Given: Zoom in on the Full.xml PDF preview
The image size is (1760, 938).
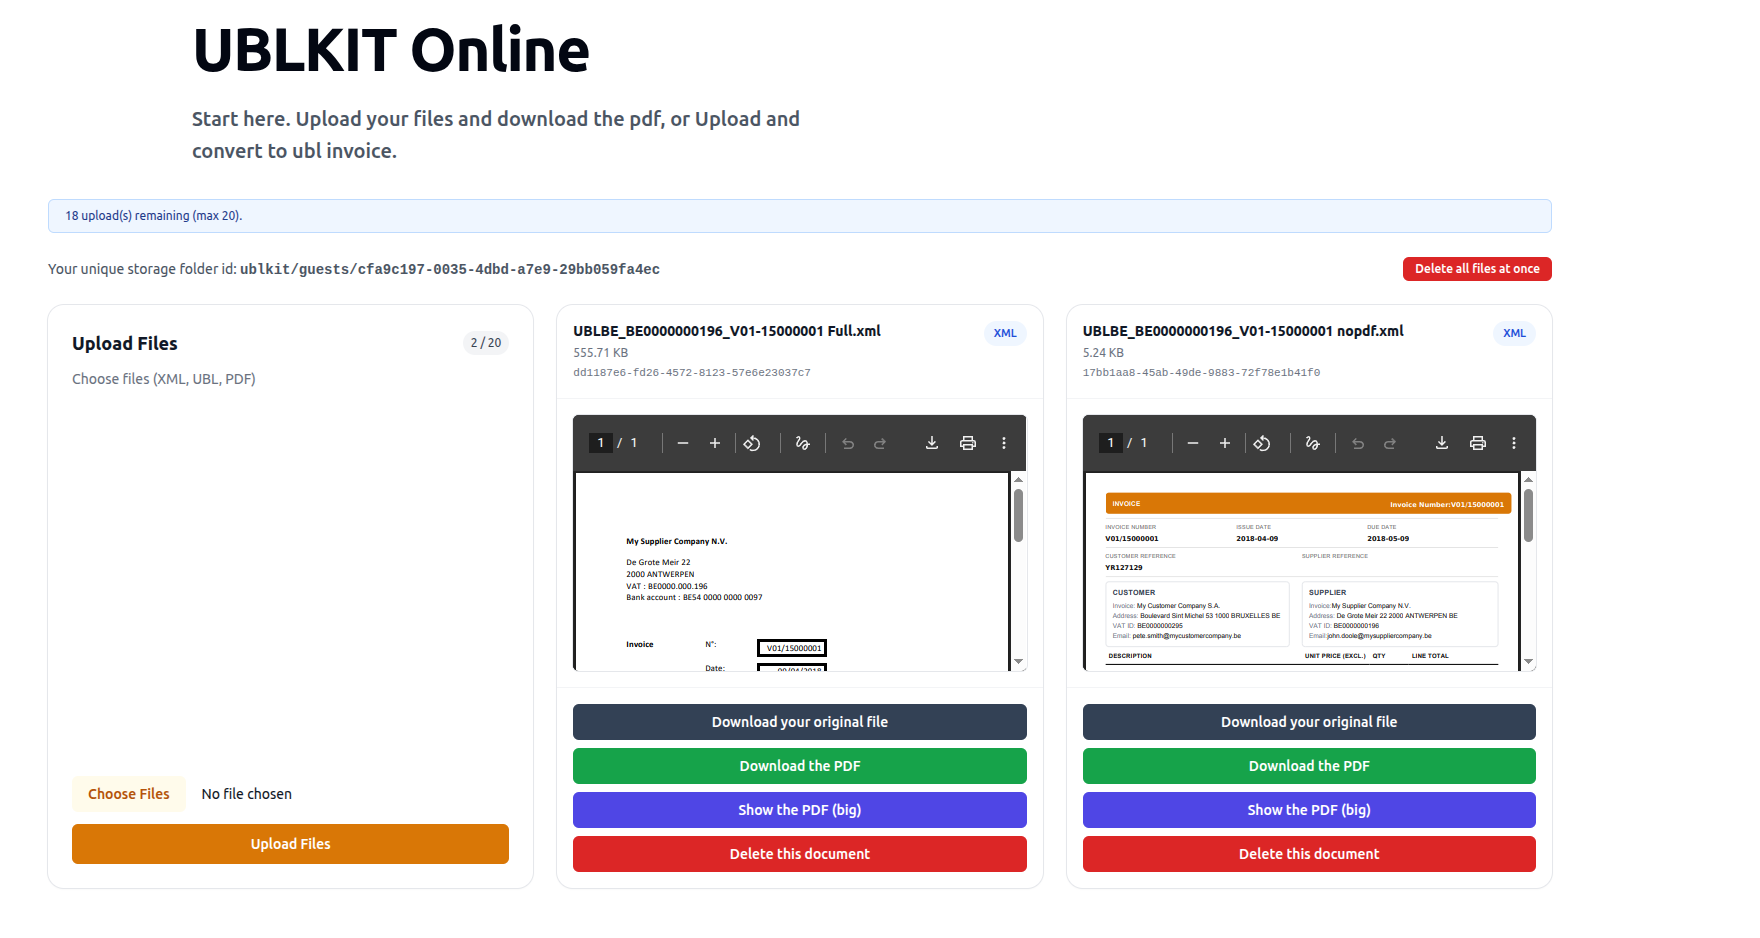Looking at the screenshot, I should 715,442.
